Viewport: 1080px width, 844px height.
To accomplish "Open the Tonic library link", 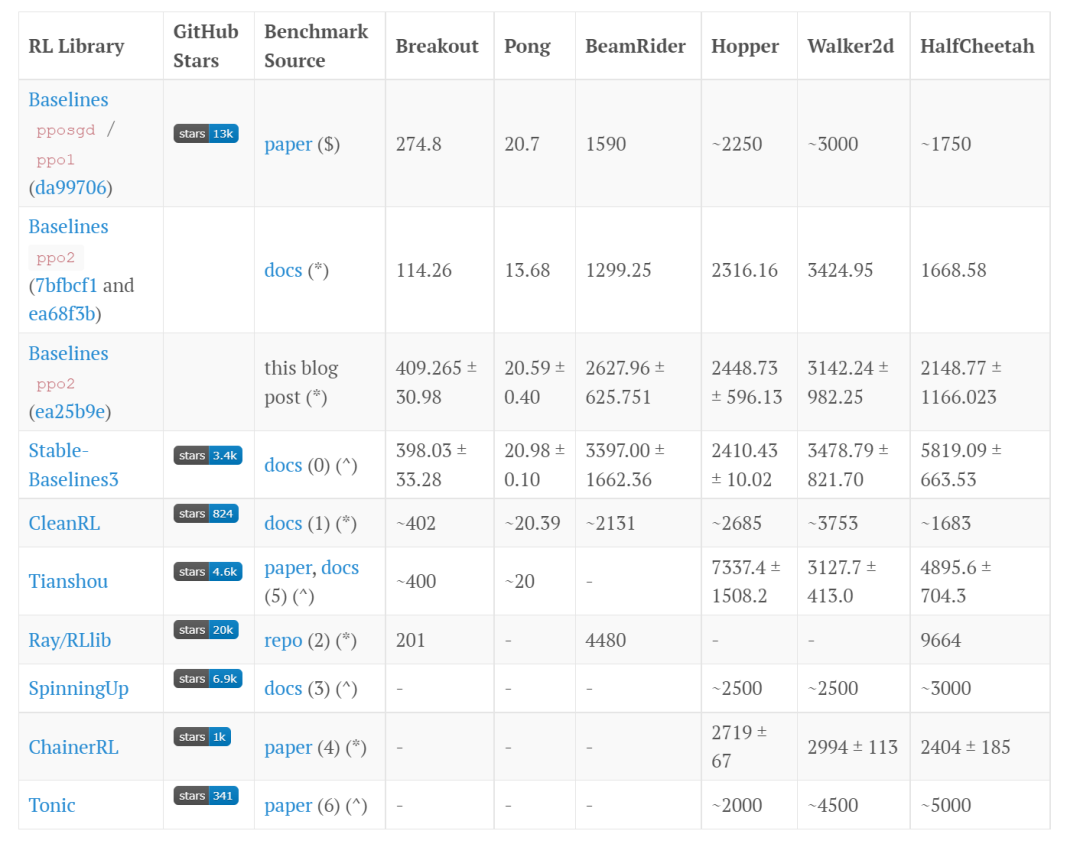I will tap(52, 805).
